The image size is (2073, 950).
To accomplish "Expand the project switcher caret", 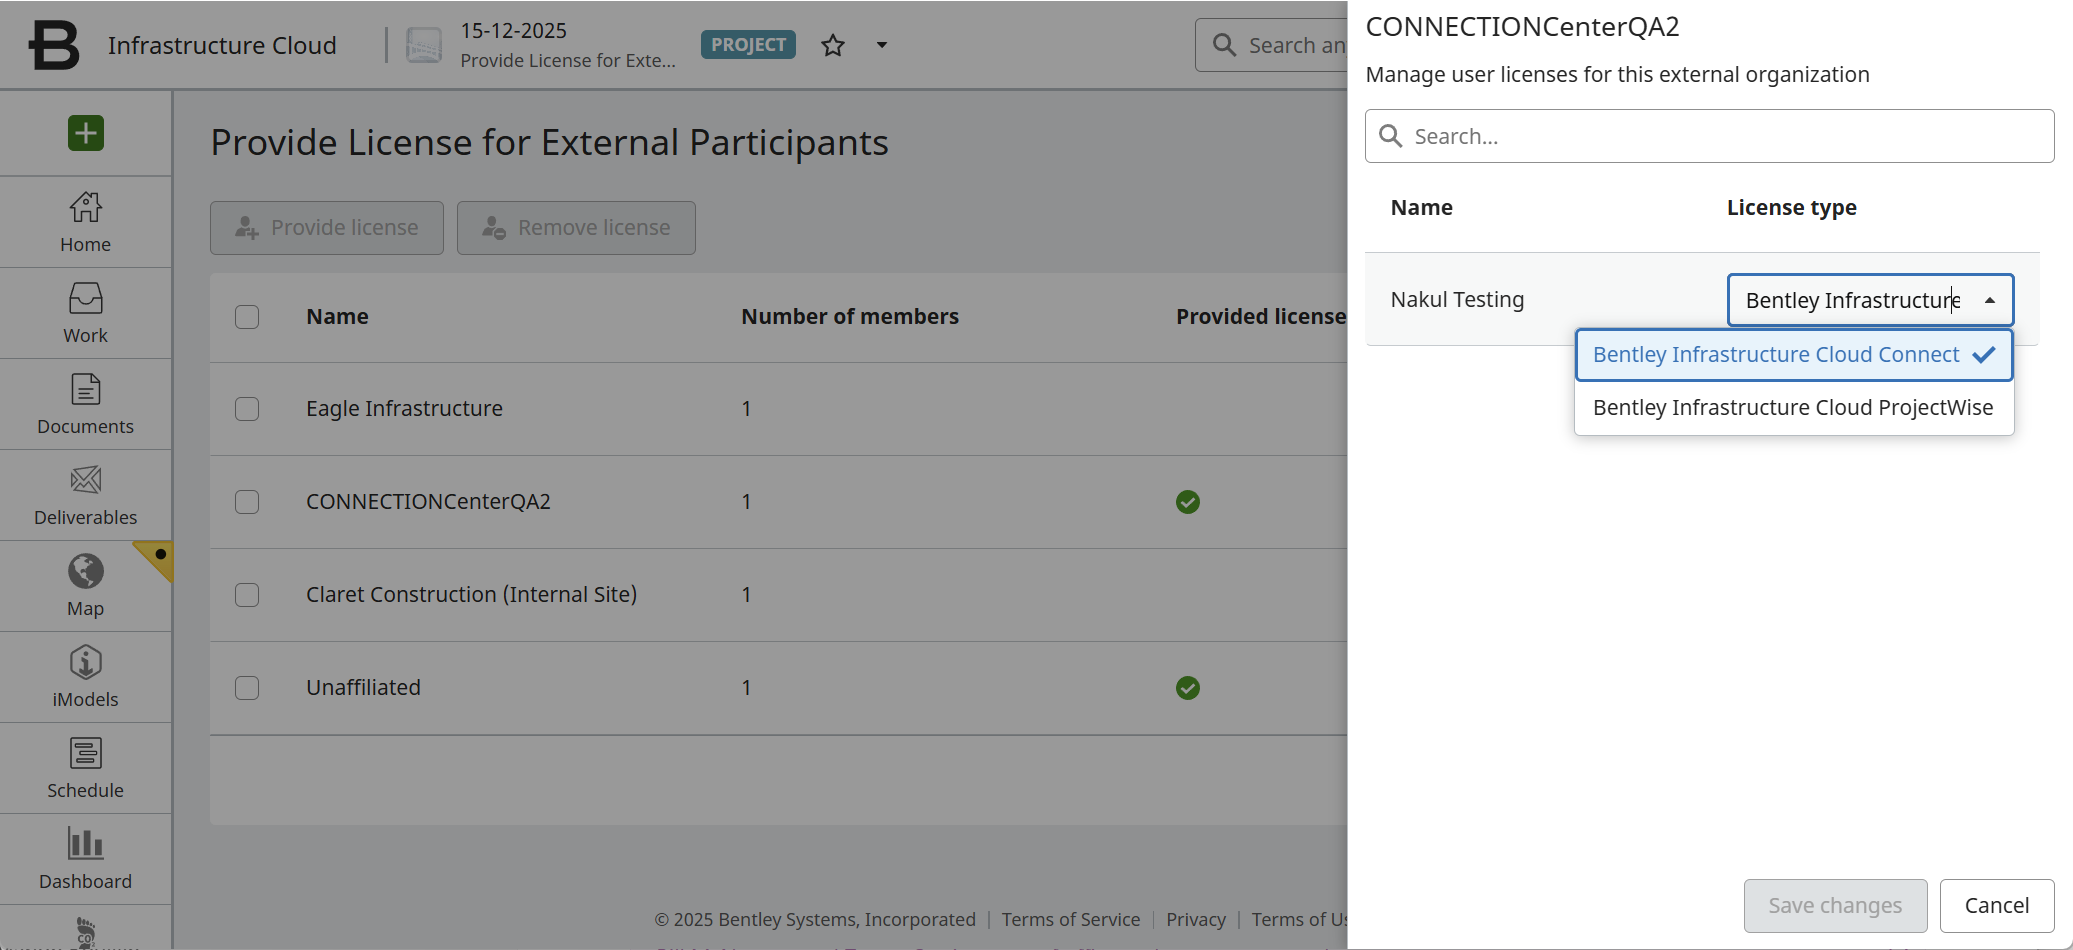I will [882, 45].
